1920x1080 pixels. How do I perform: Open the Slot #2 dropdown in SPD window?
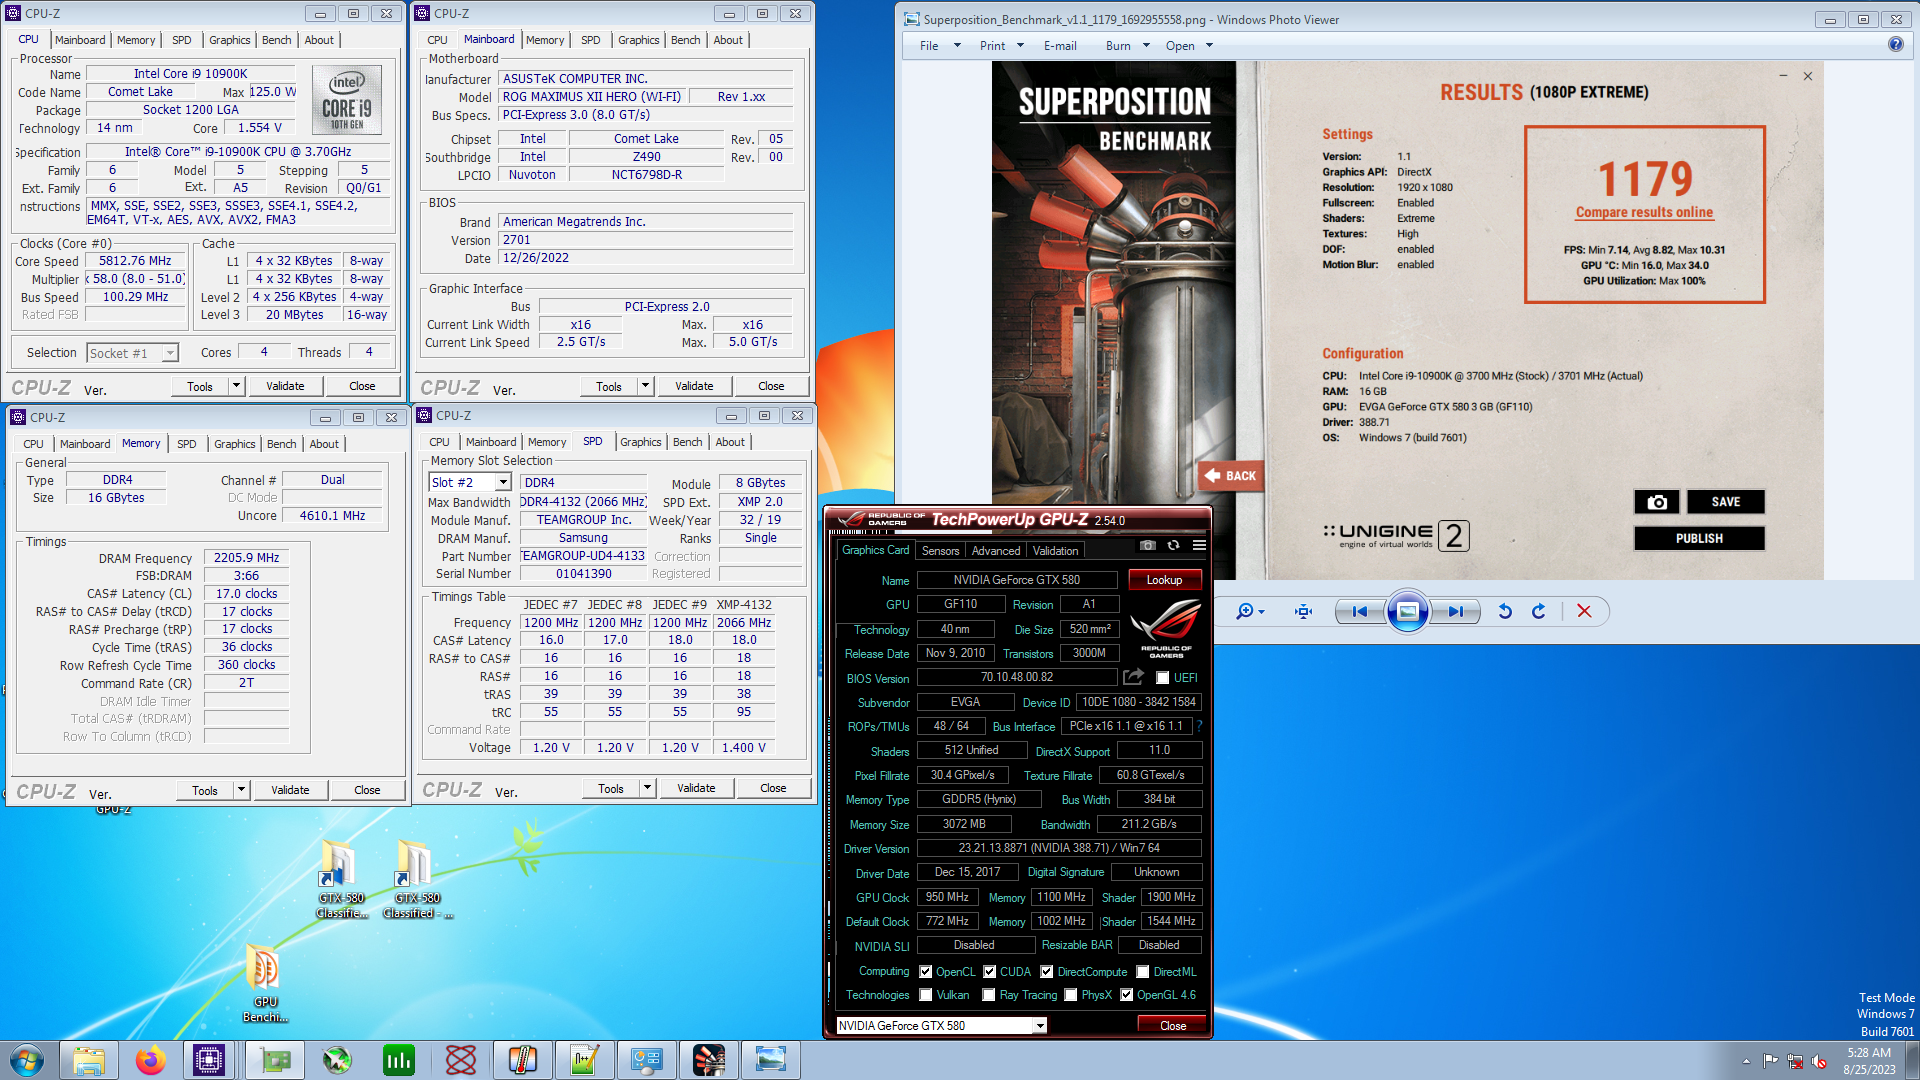pos(503,483)
